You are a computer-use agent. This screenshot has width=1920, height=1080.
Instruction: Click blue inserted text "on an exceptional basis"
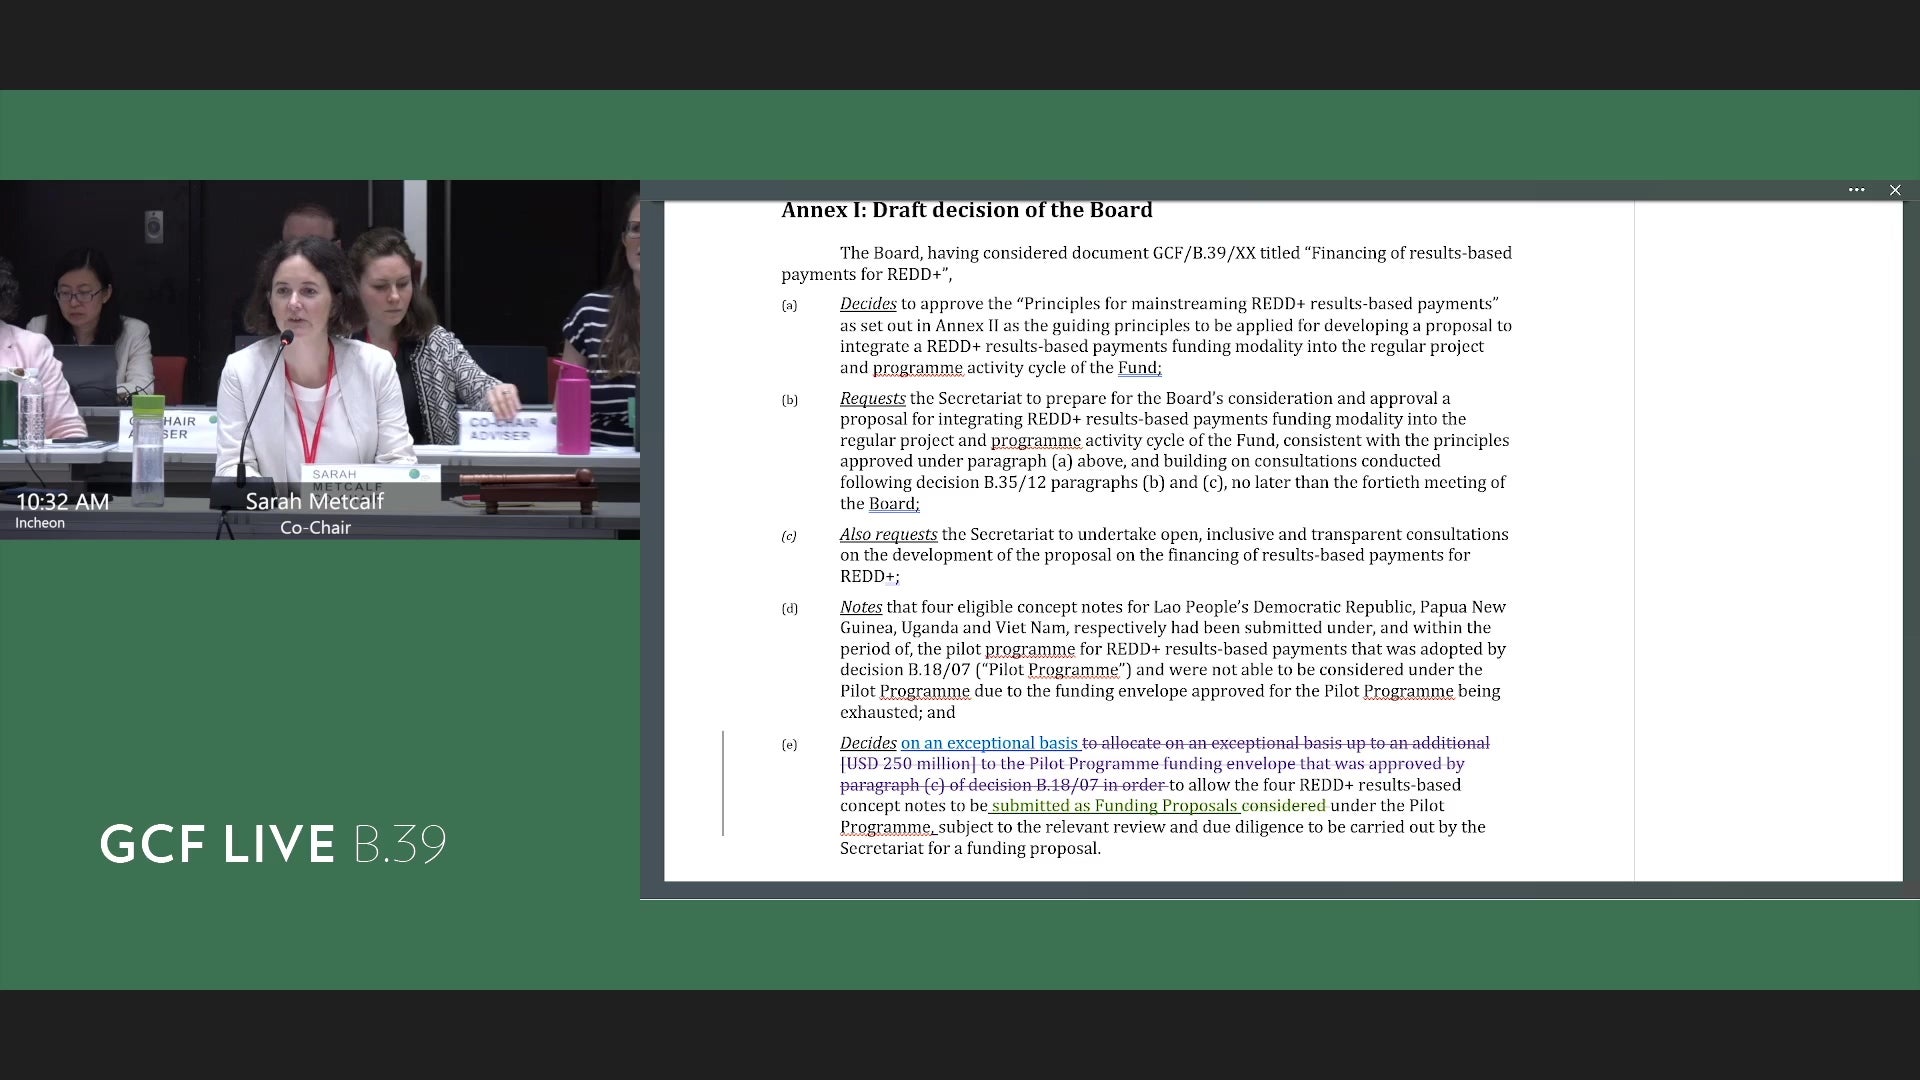[x=989, y=743]
